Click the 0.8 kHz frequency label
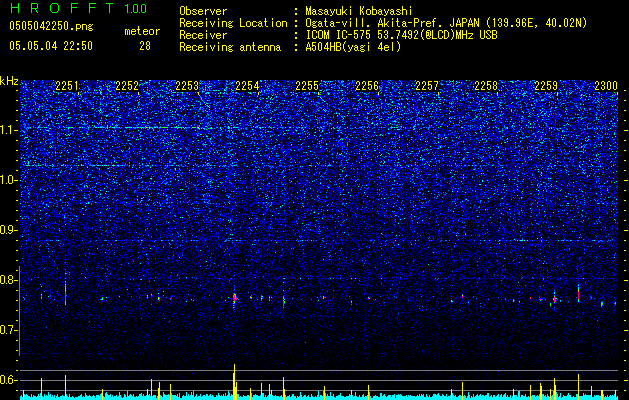Screen dimensions: 629x400 click(8, 280)
